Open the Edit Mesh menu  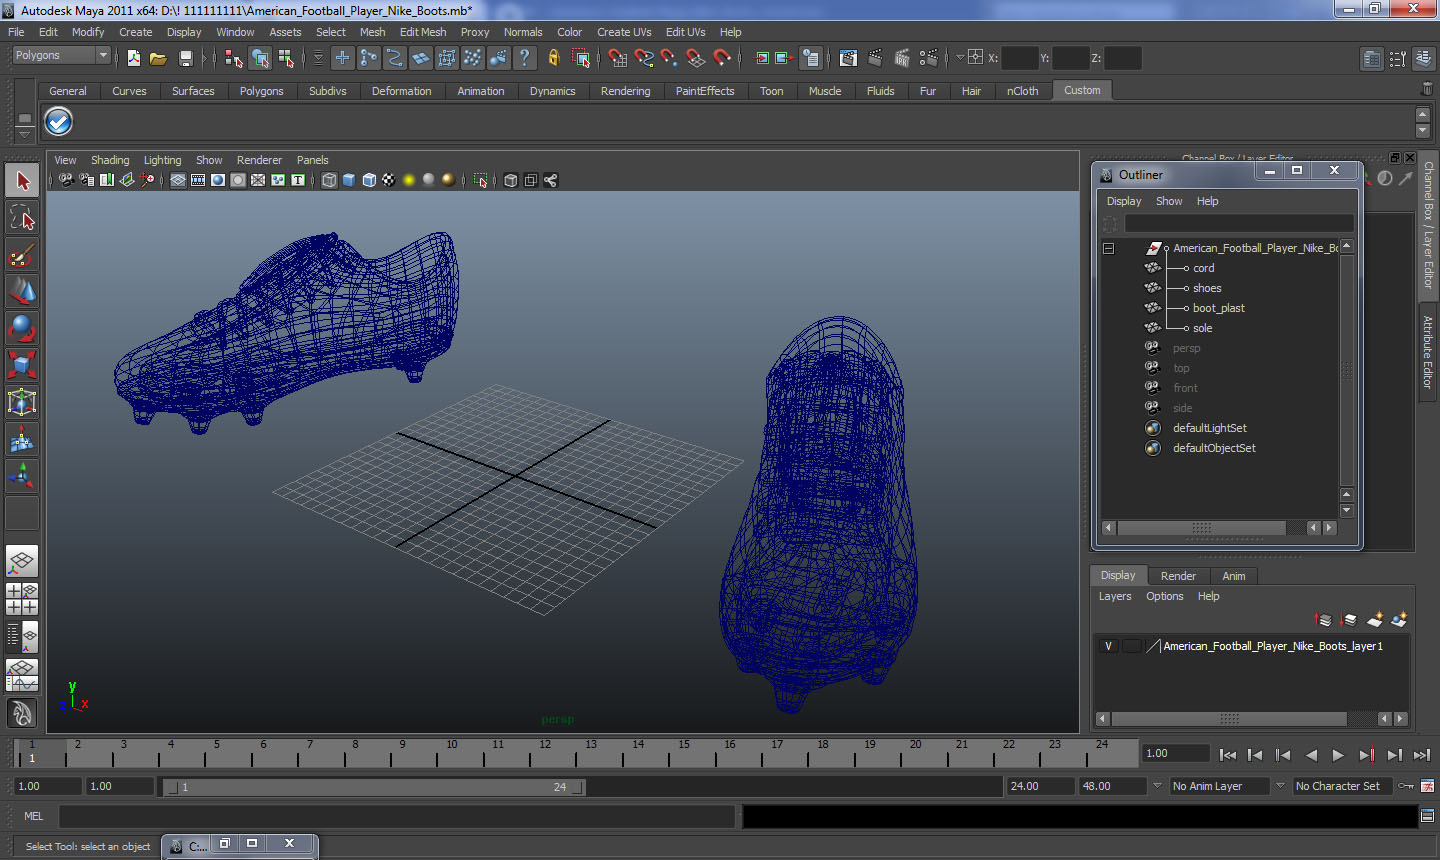point(423,32)
